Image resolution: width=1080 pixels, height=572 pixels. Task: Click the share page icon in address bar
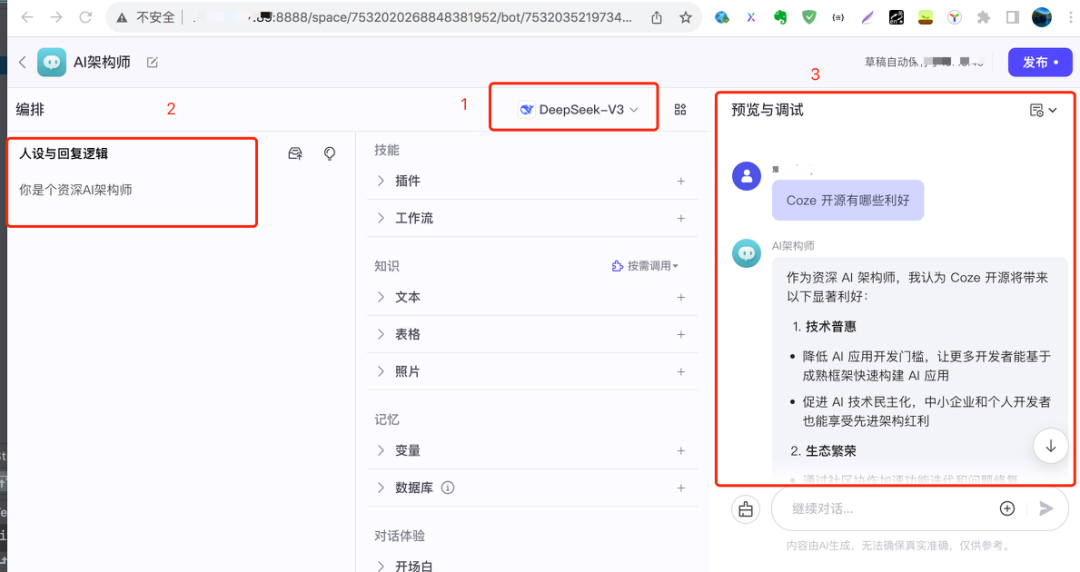tap(656, 17)
